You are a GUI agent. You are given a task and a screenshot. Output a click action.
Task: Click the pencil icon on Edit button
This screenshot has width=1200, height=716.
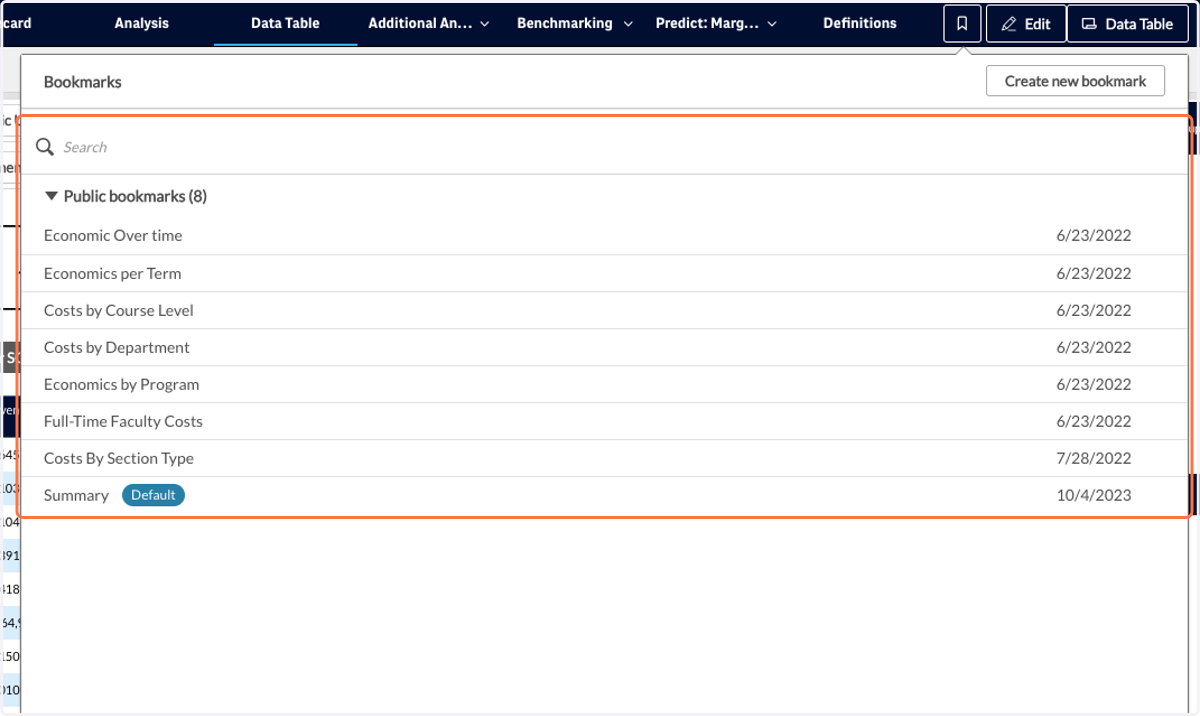pos(1009,24)
